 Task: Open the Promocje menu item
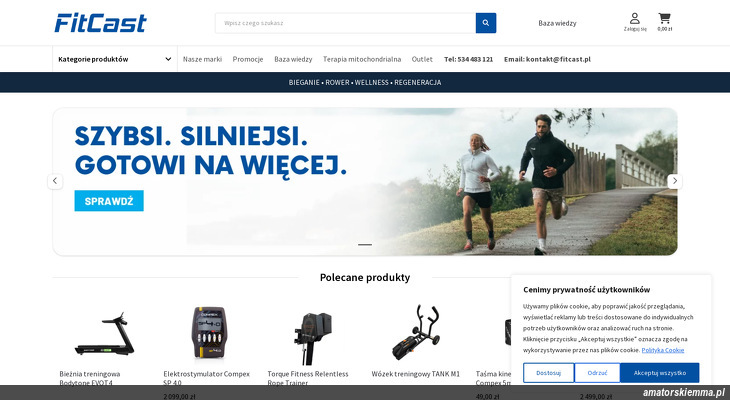click(x=248, y=59)
